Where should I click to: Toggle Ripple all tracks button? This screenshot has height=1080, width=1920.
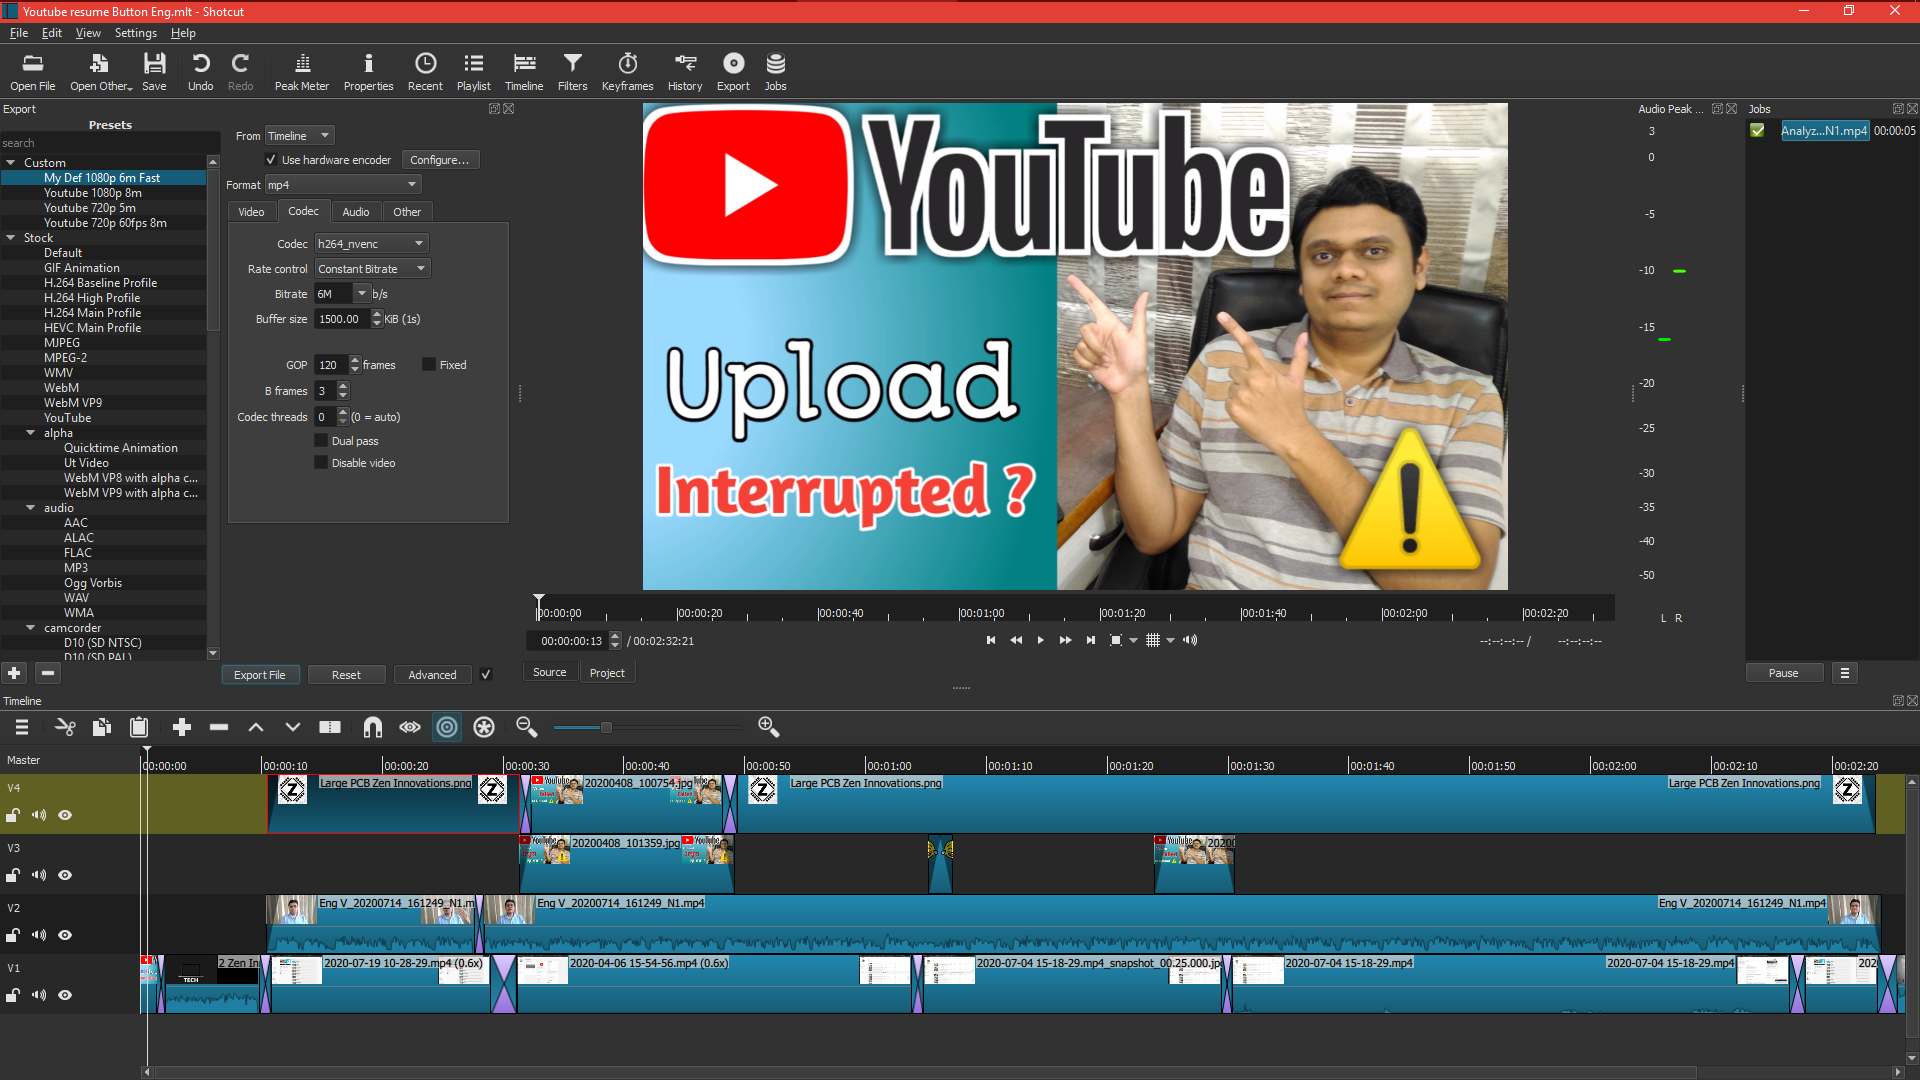(484, 727)
